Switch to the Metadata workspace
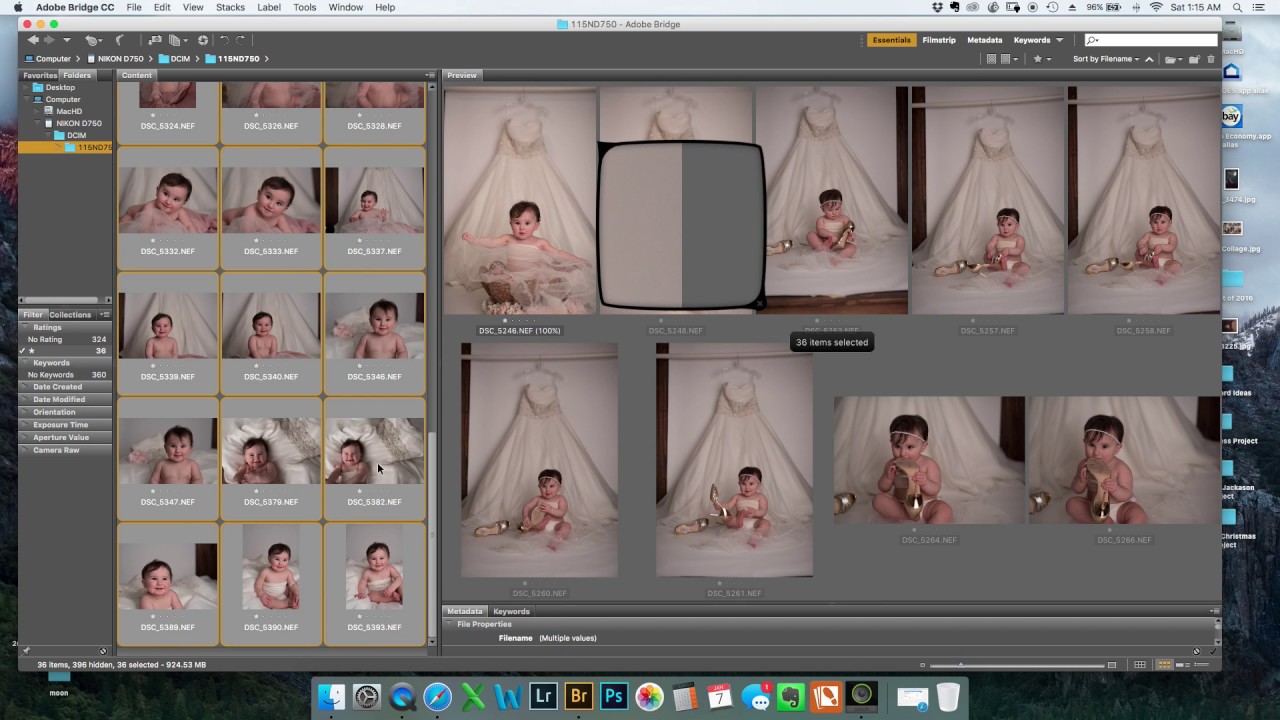Image resolution: width=1280 pixels, height=720 pixels. tap(984, 40)
